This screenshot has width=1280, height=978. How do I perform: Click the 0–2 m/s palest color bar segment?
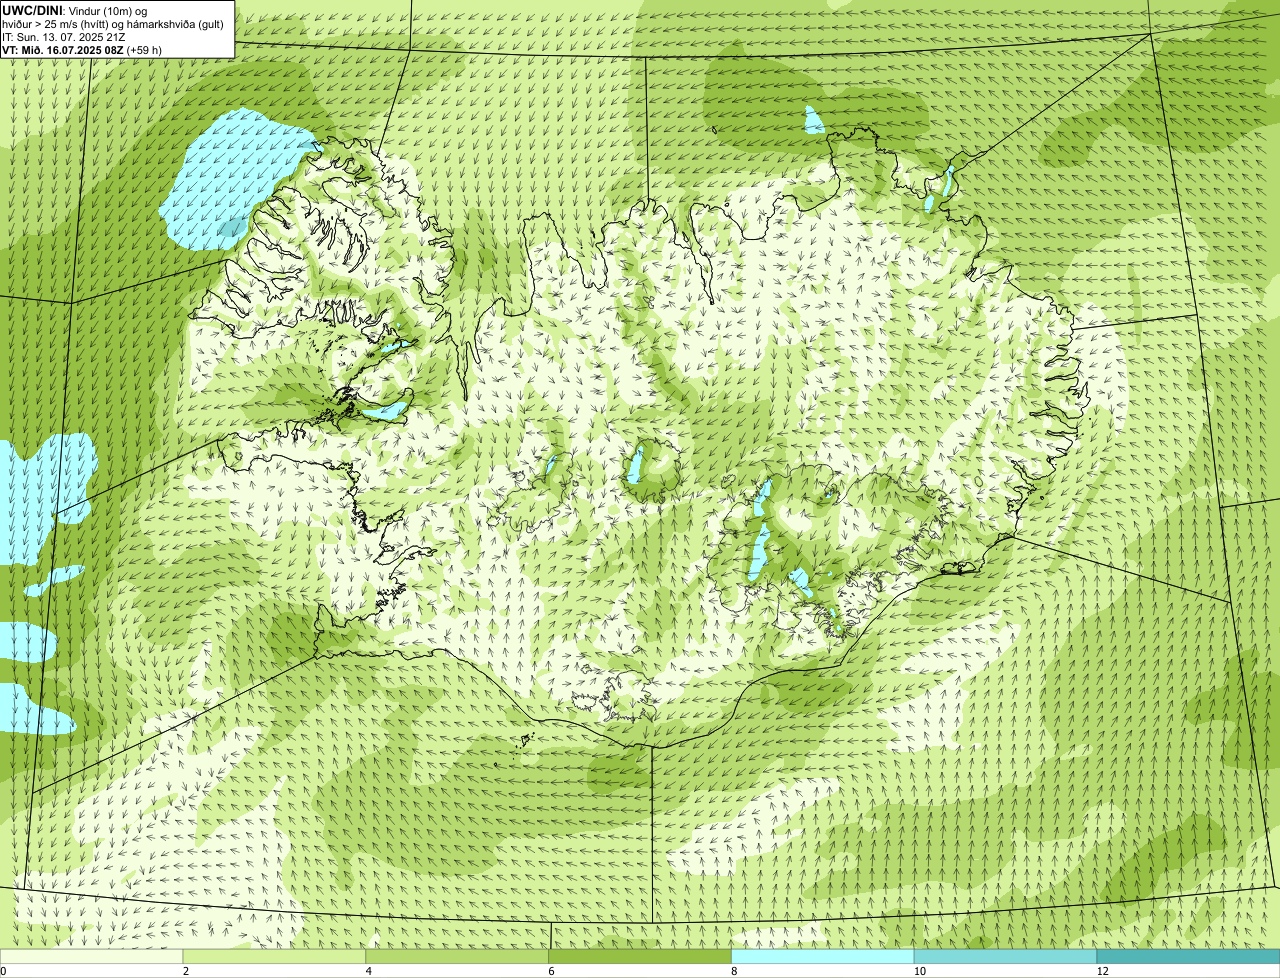tap(92, 956)
